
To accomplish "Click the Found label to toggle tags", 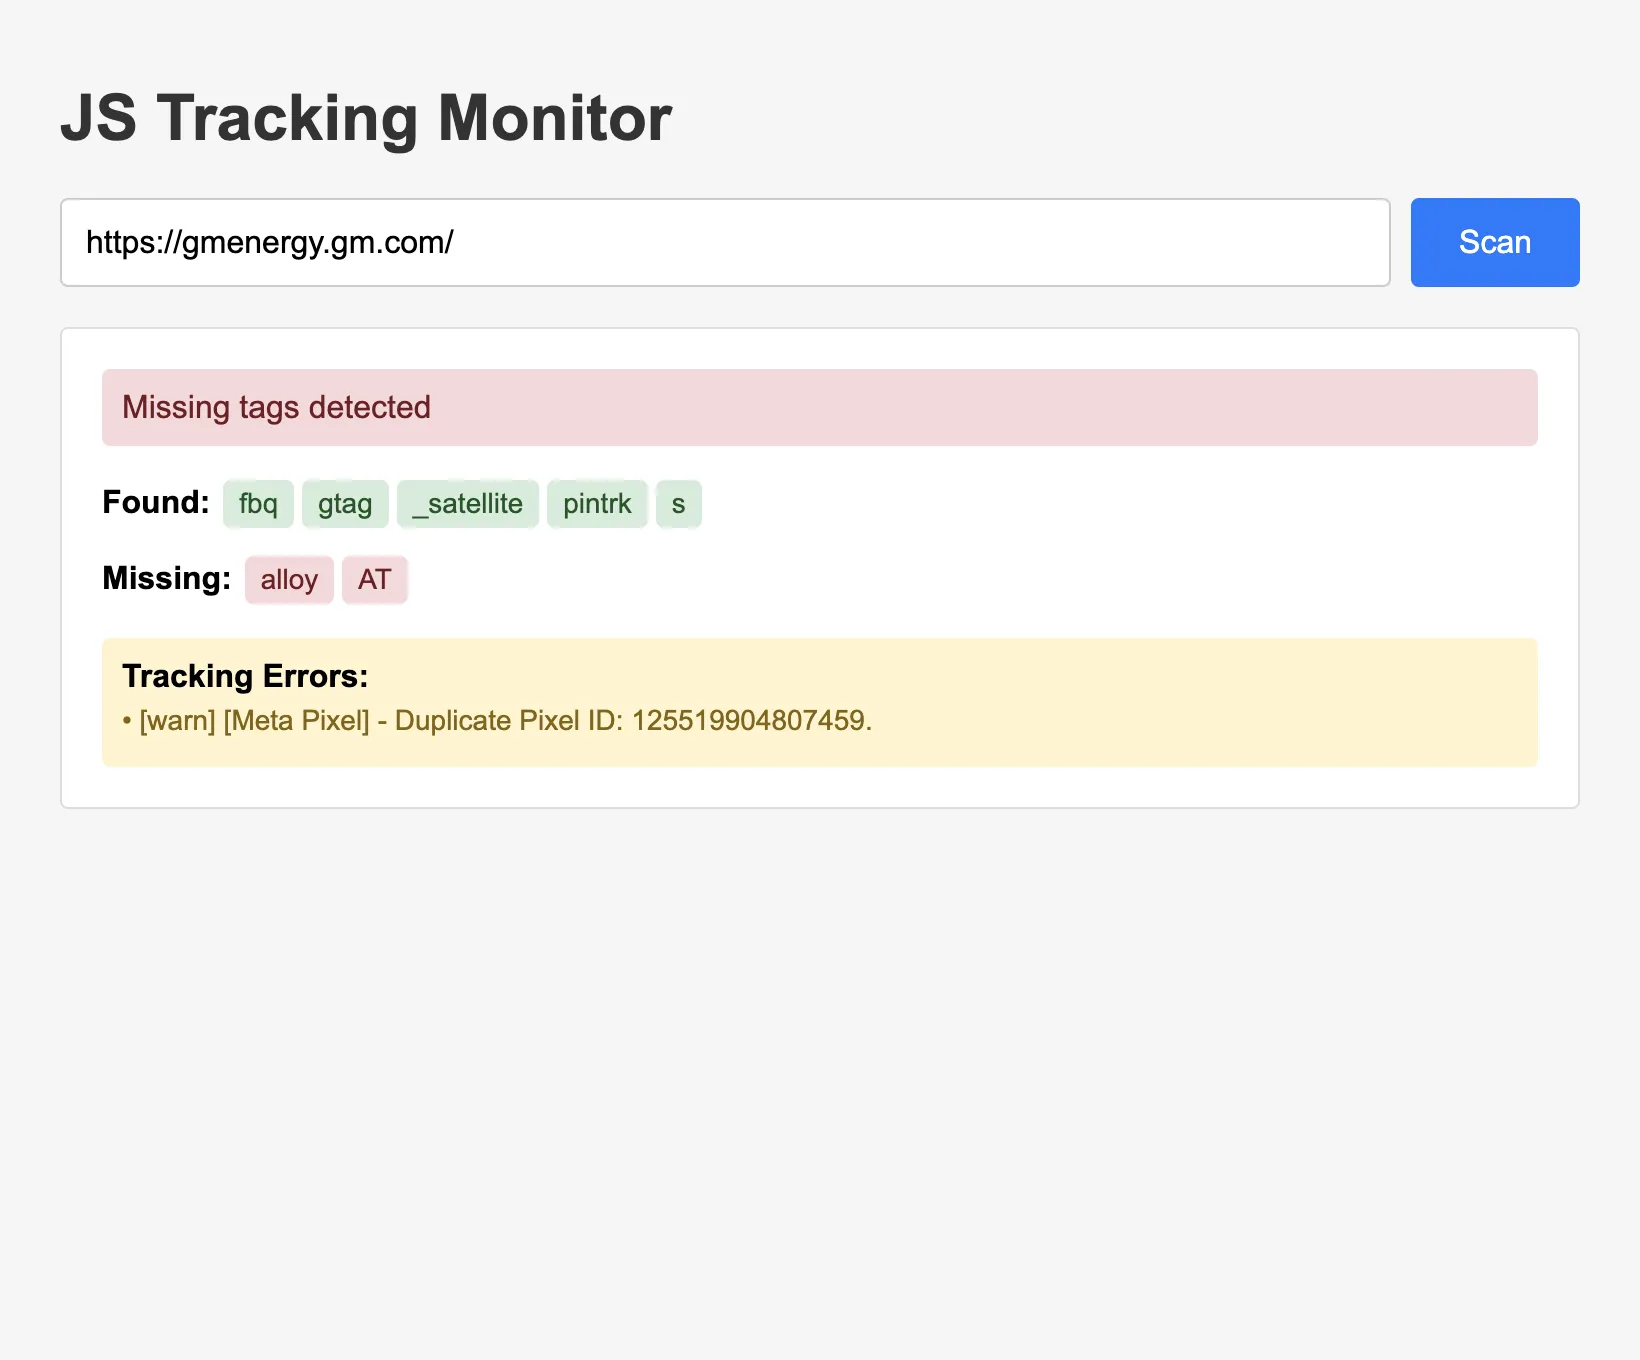I will coord(154,503).
